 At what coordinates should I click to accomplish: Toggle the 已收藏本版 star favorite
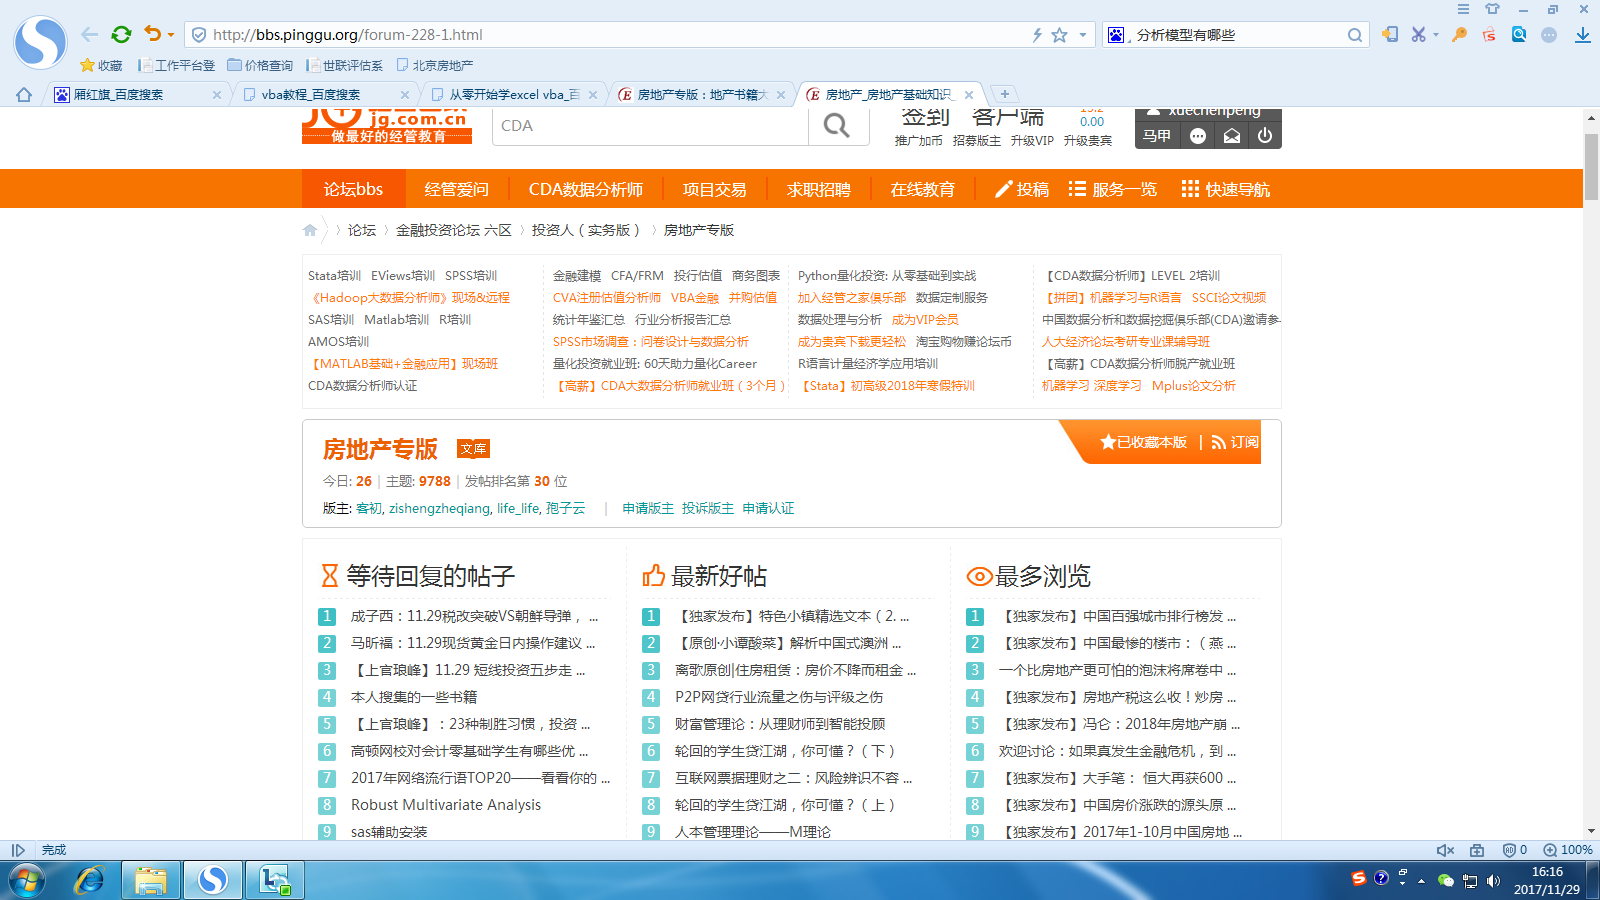point(1144,442)
